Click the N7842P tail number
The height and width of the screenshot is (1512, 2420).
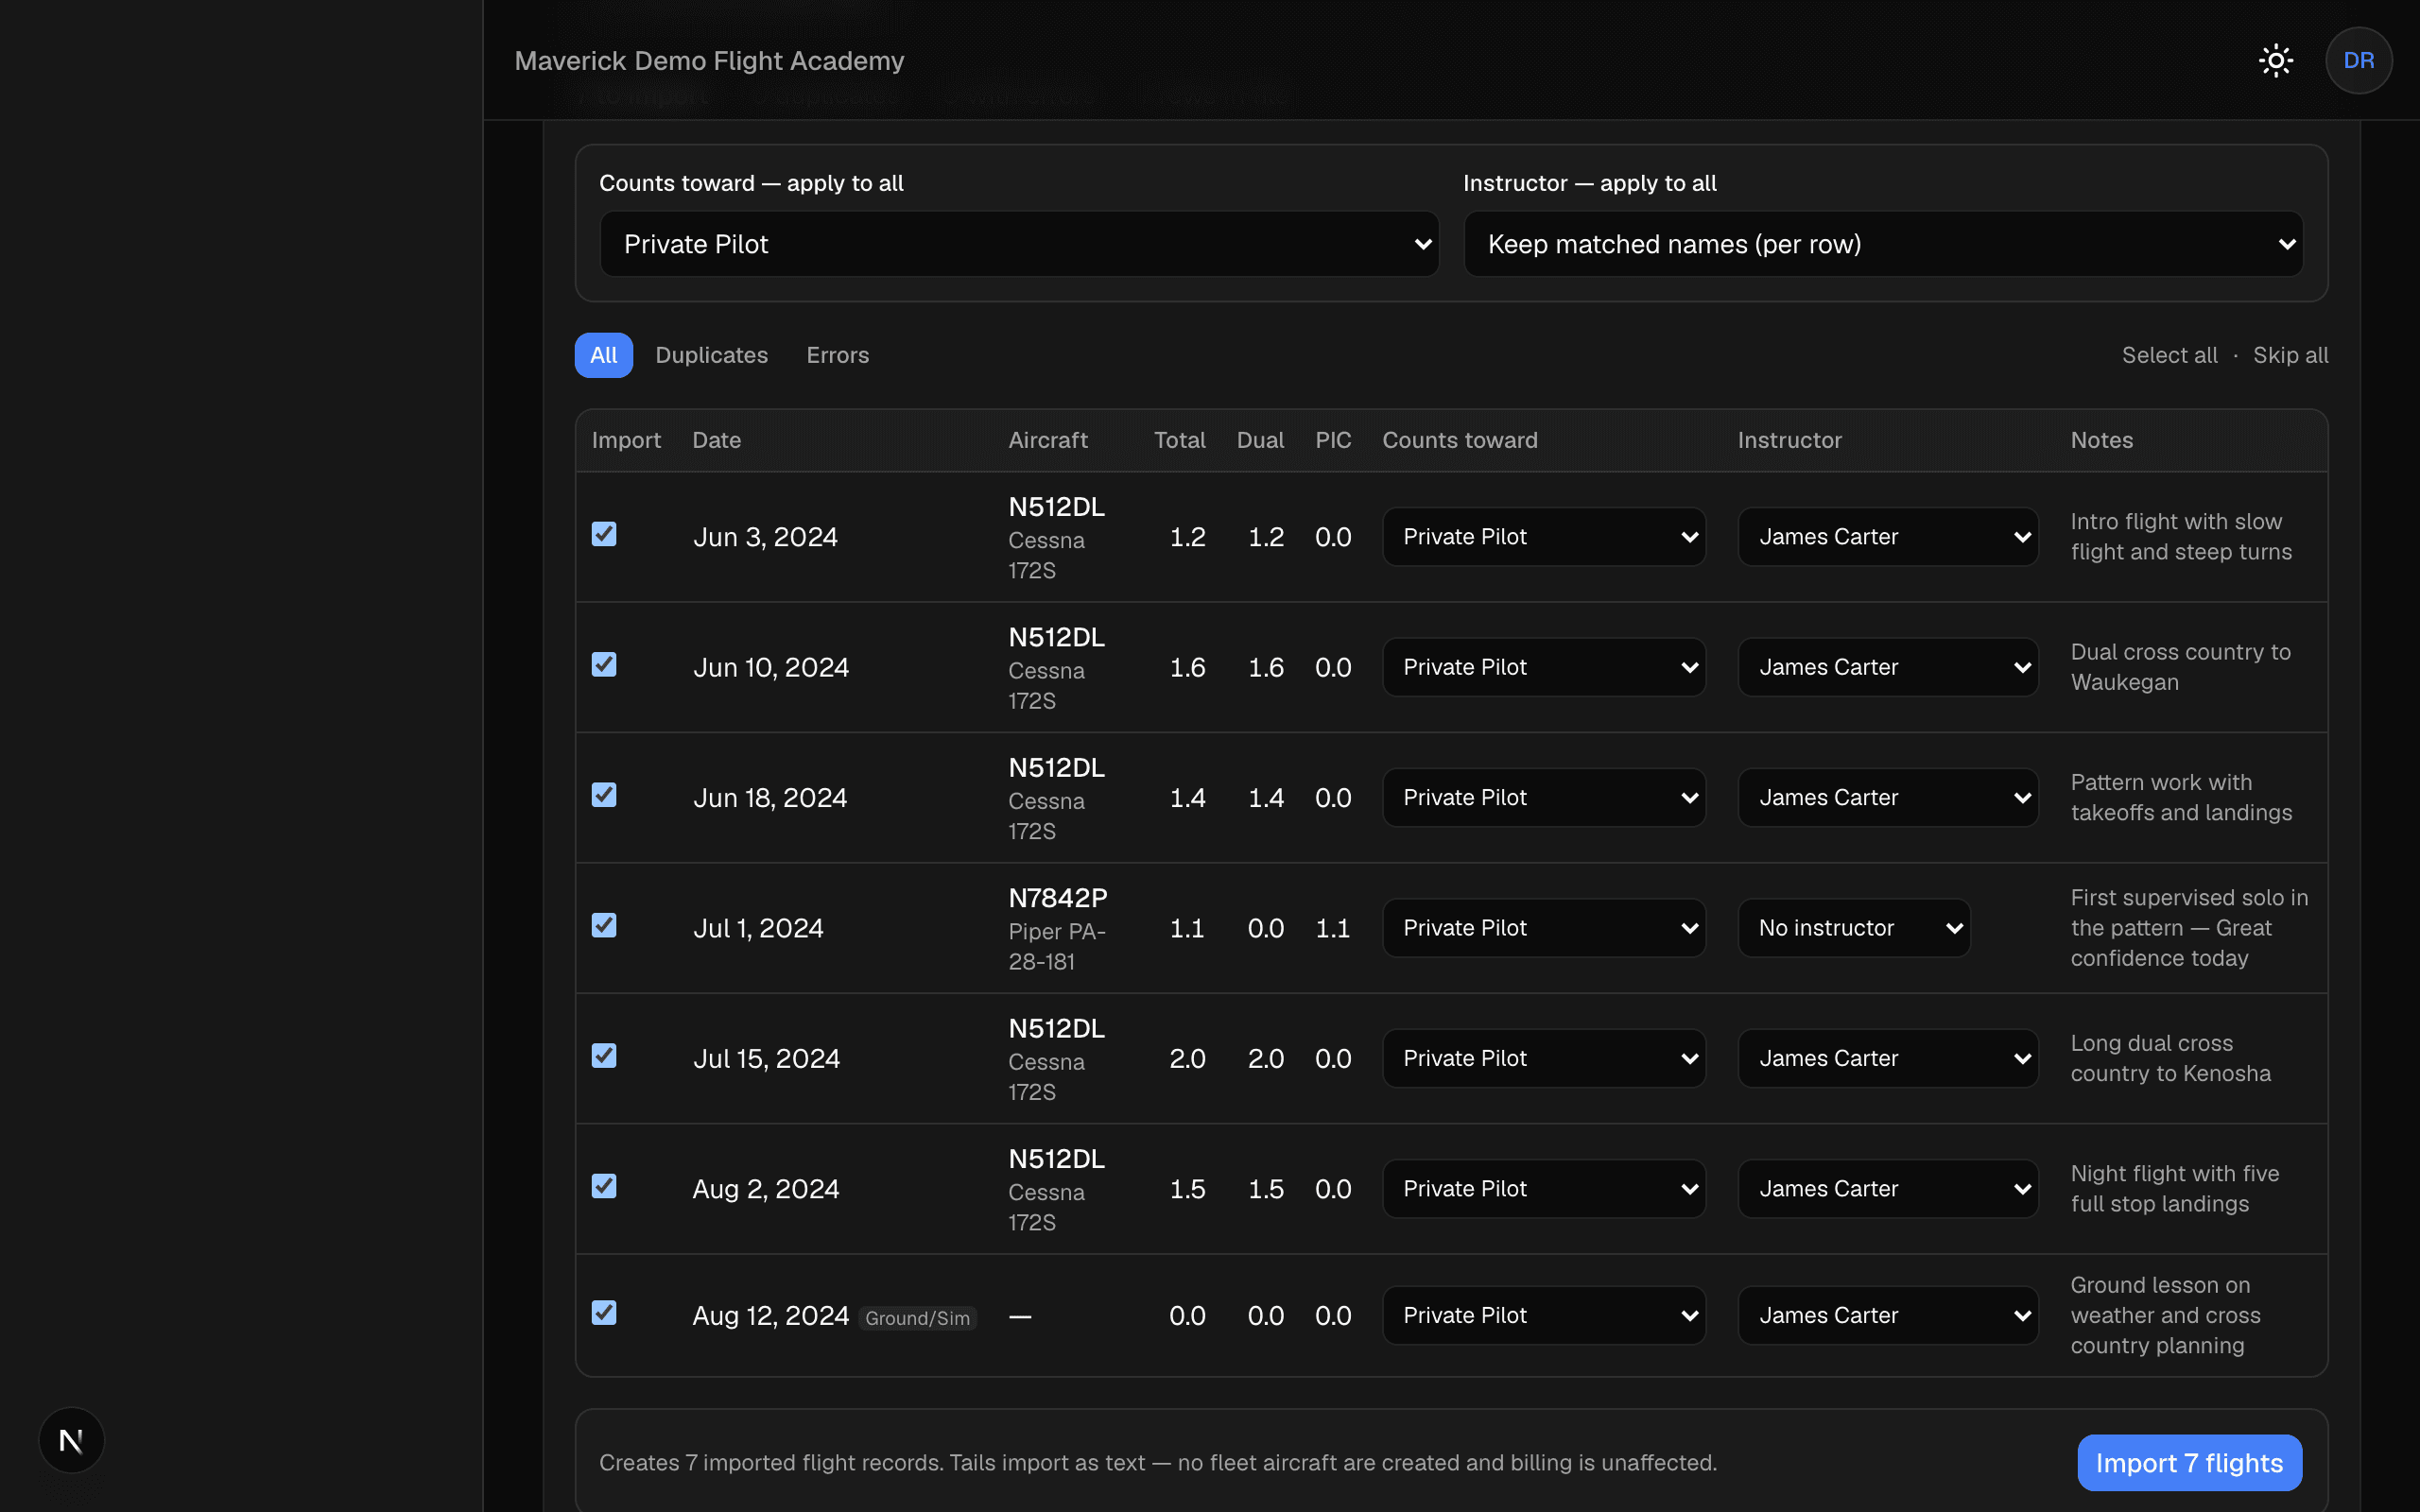point(1057,898)
